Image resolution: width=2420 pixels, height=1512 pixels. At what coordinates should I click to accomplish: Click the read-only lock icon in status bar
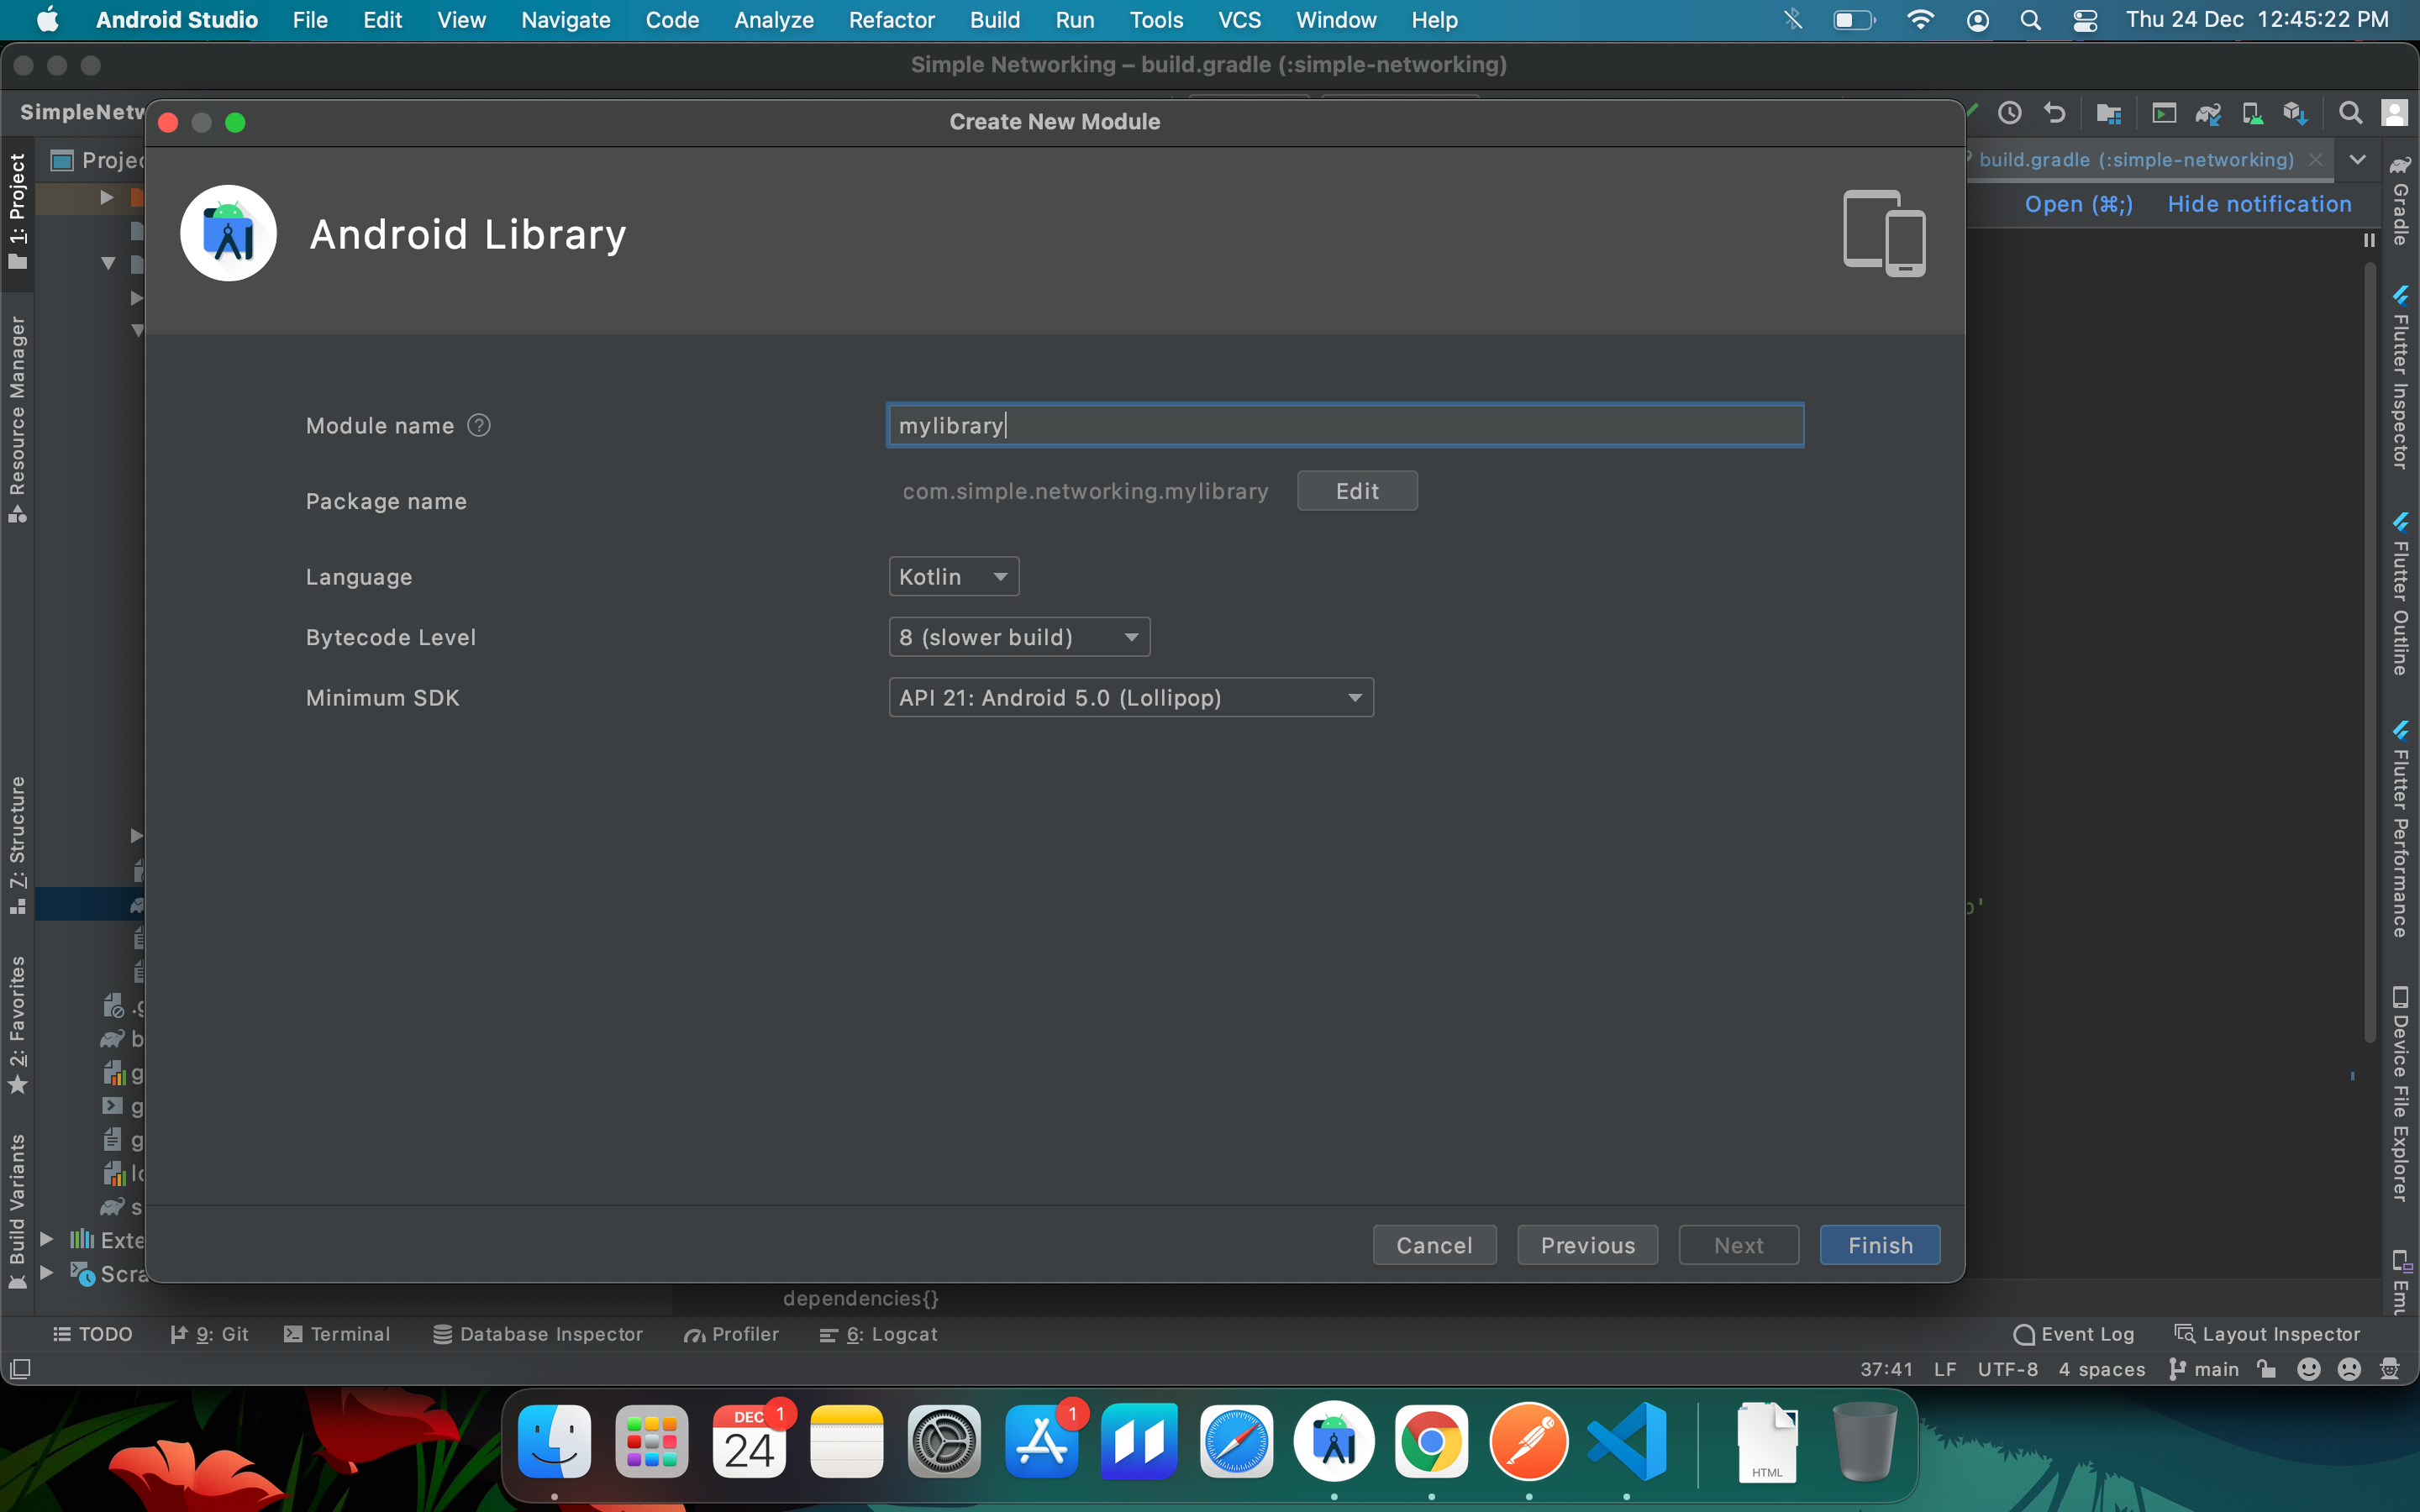[x=2268, y=1369]
